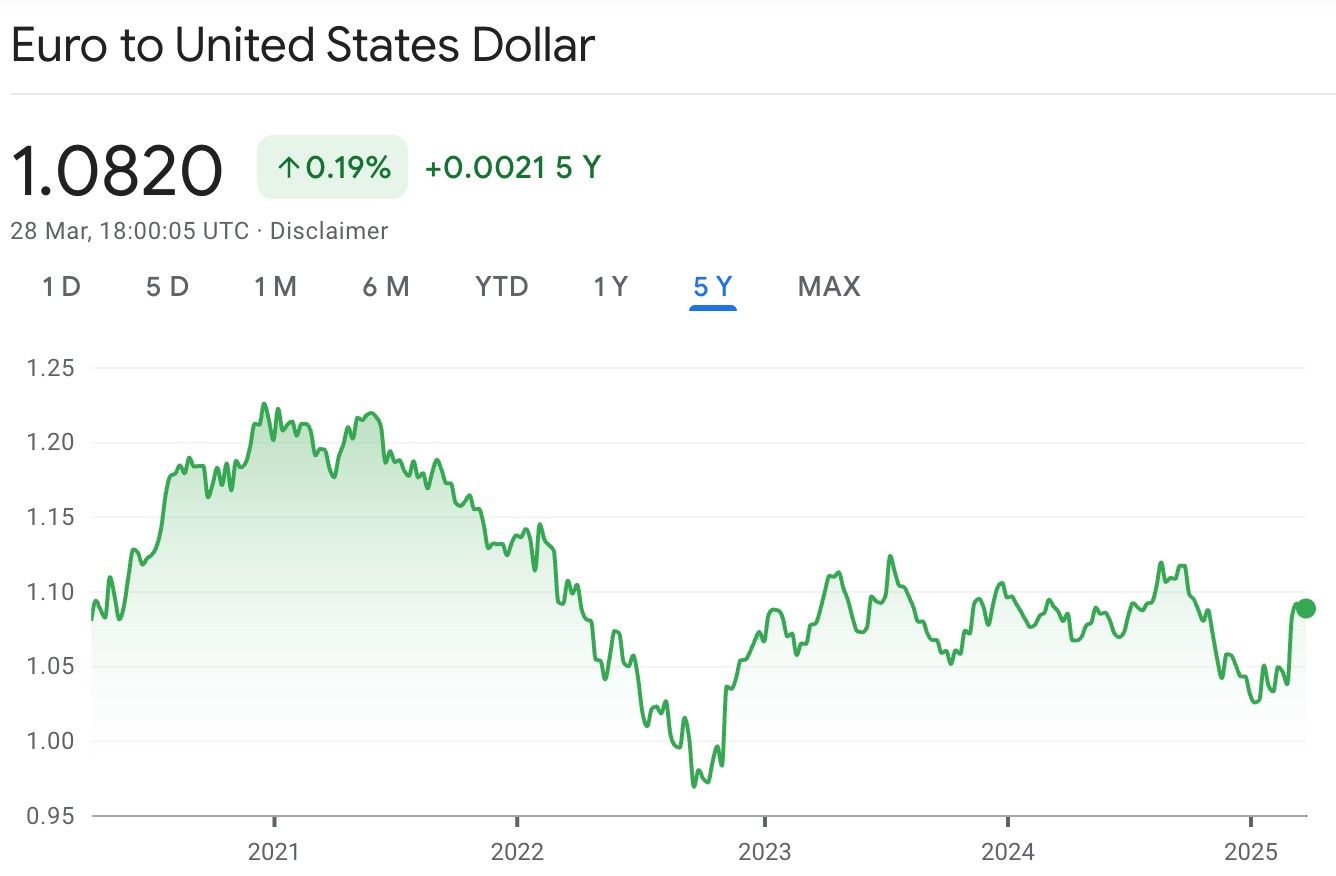Click the Euro to United States Dollar title
1336x876 pixels.
click(303, 46)
